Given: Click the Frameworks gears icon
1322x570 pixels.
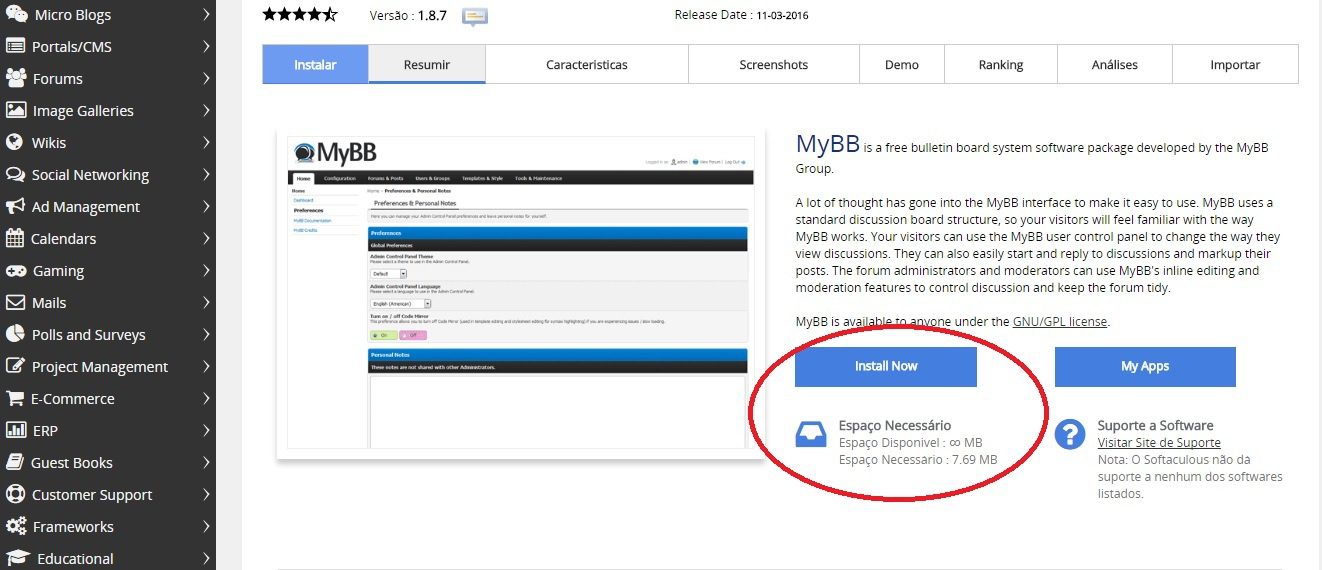Looking at the screenshot, I should (16, 526).
